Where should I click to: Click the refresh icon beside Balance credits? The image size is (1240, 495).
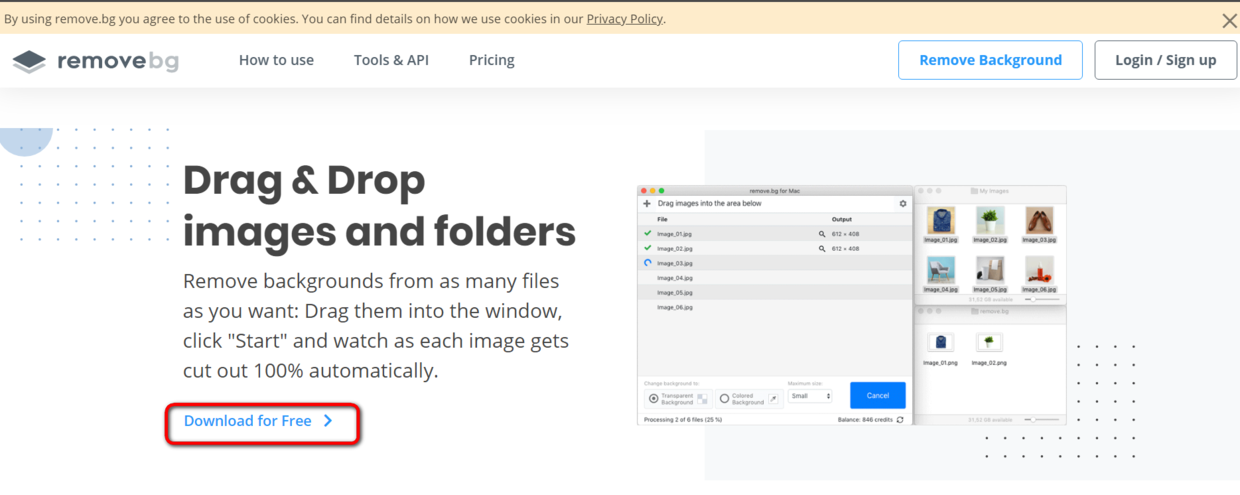(900, 419)
